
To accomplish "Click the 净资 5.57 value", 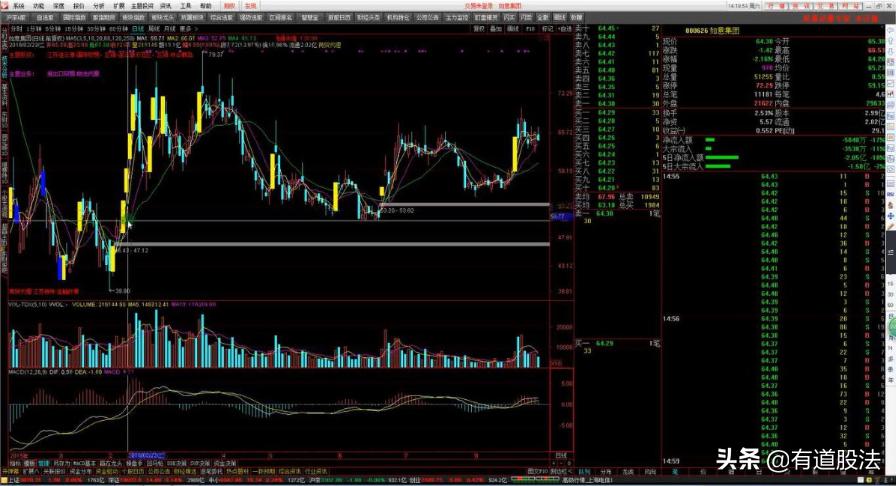I will pos(766,122).
